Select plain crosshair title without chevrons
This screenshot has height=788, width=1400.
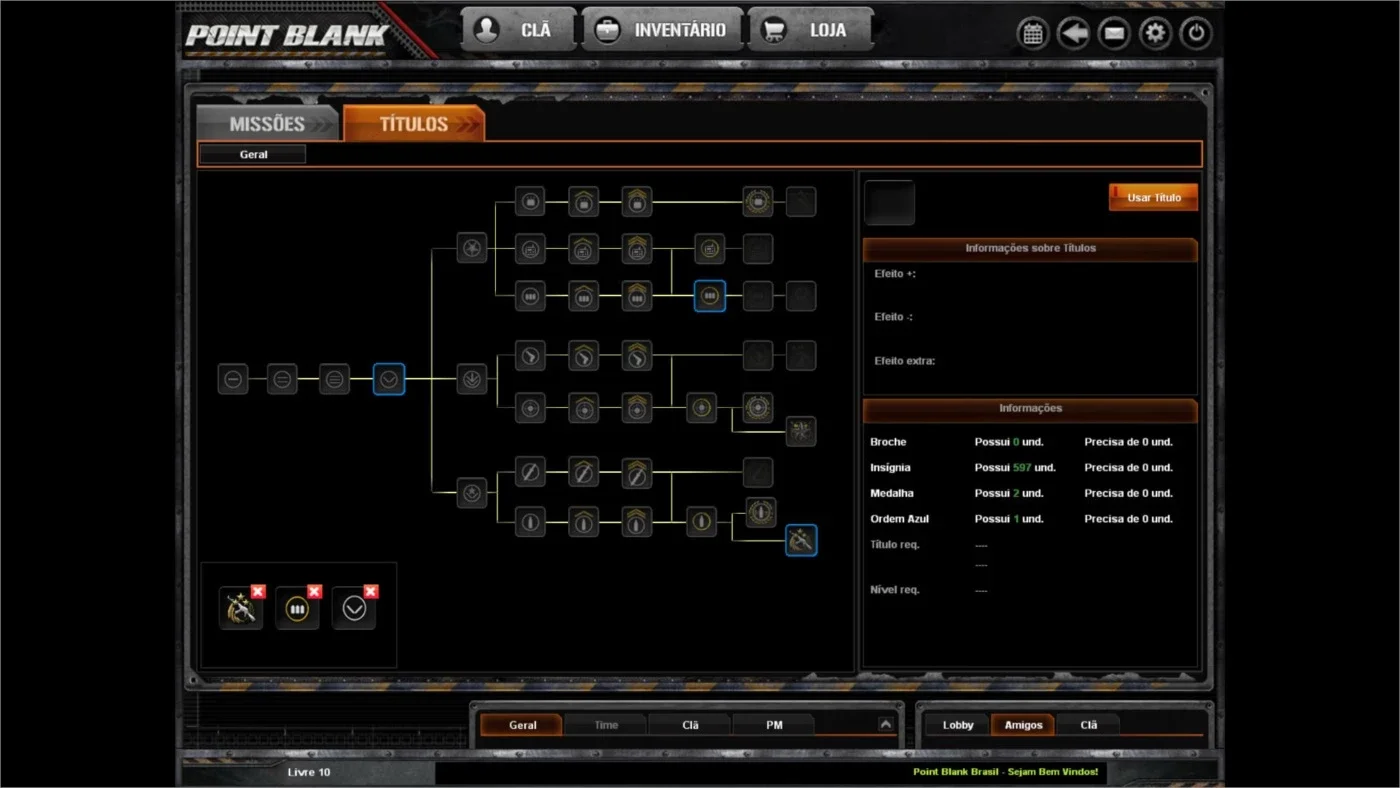click(x=531, y=407)
